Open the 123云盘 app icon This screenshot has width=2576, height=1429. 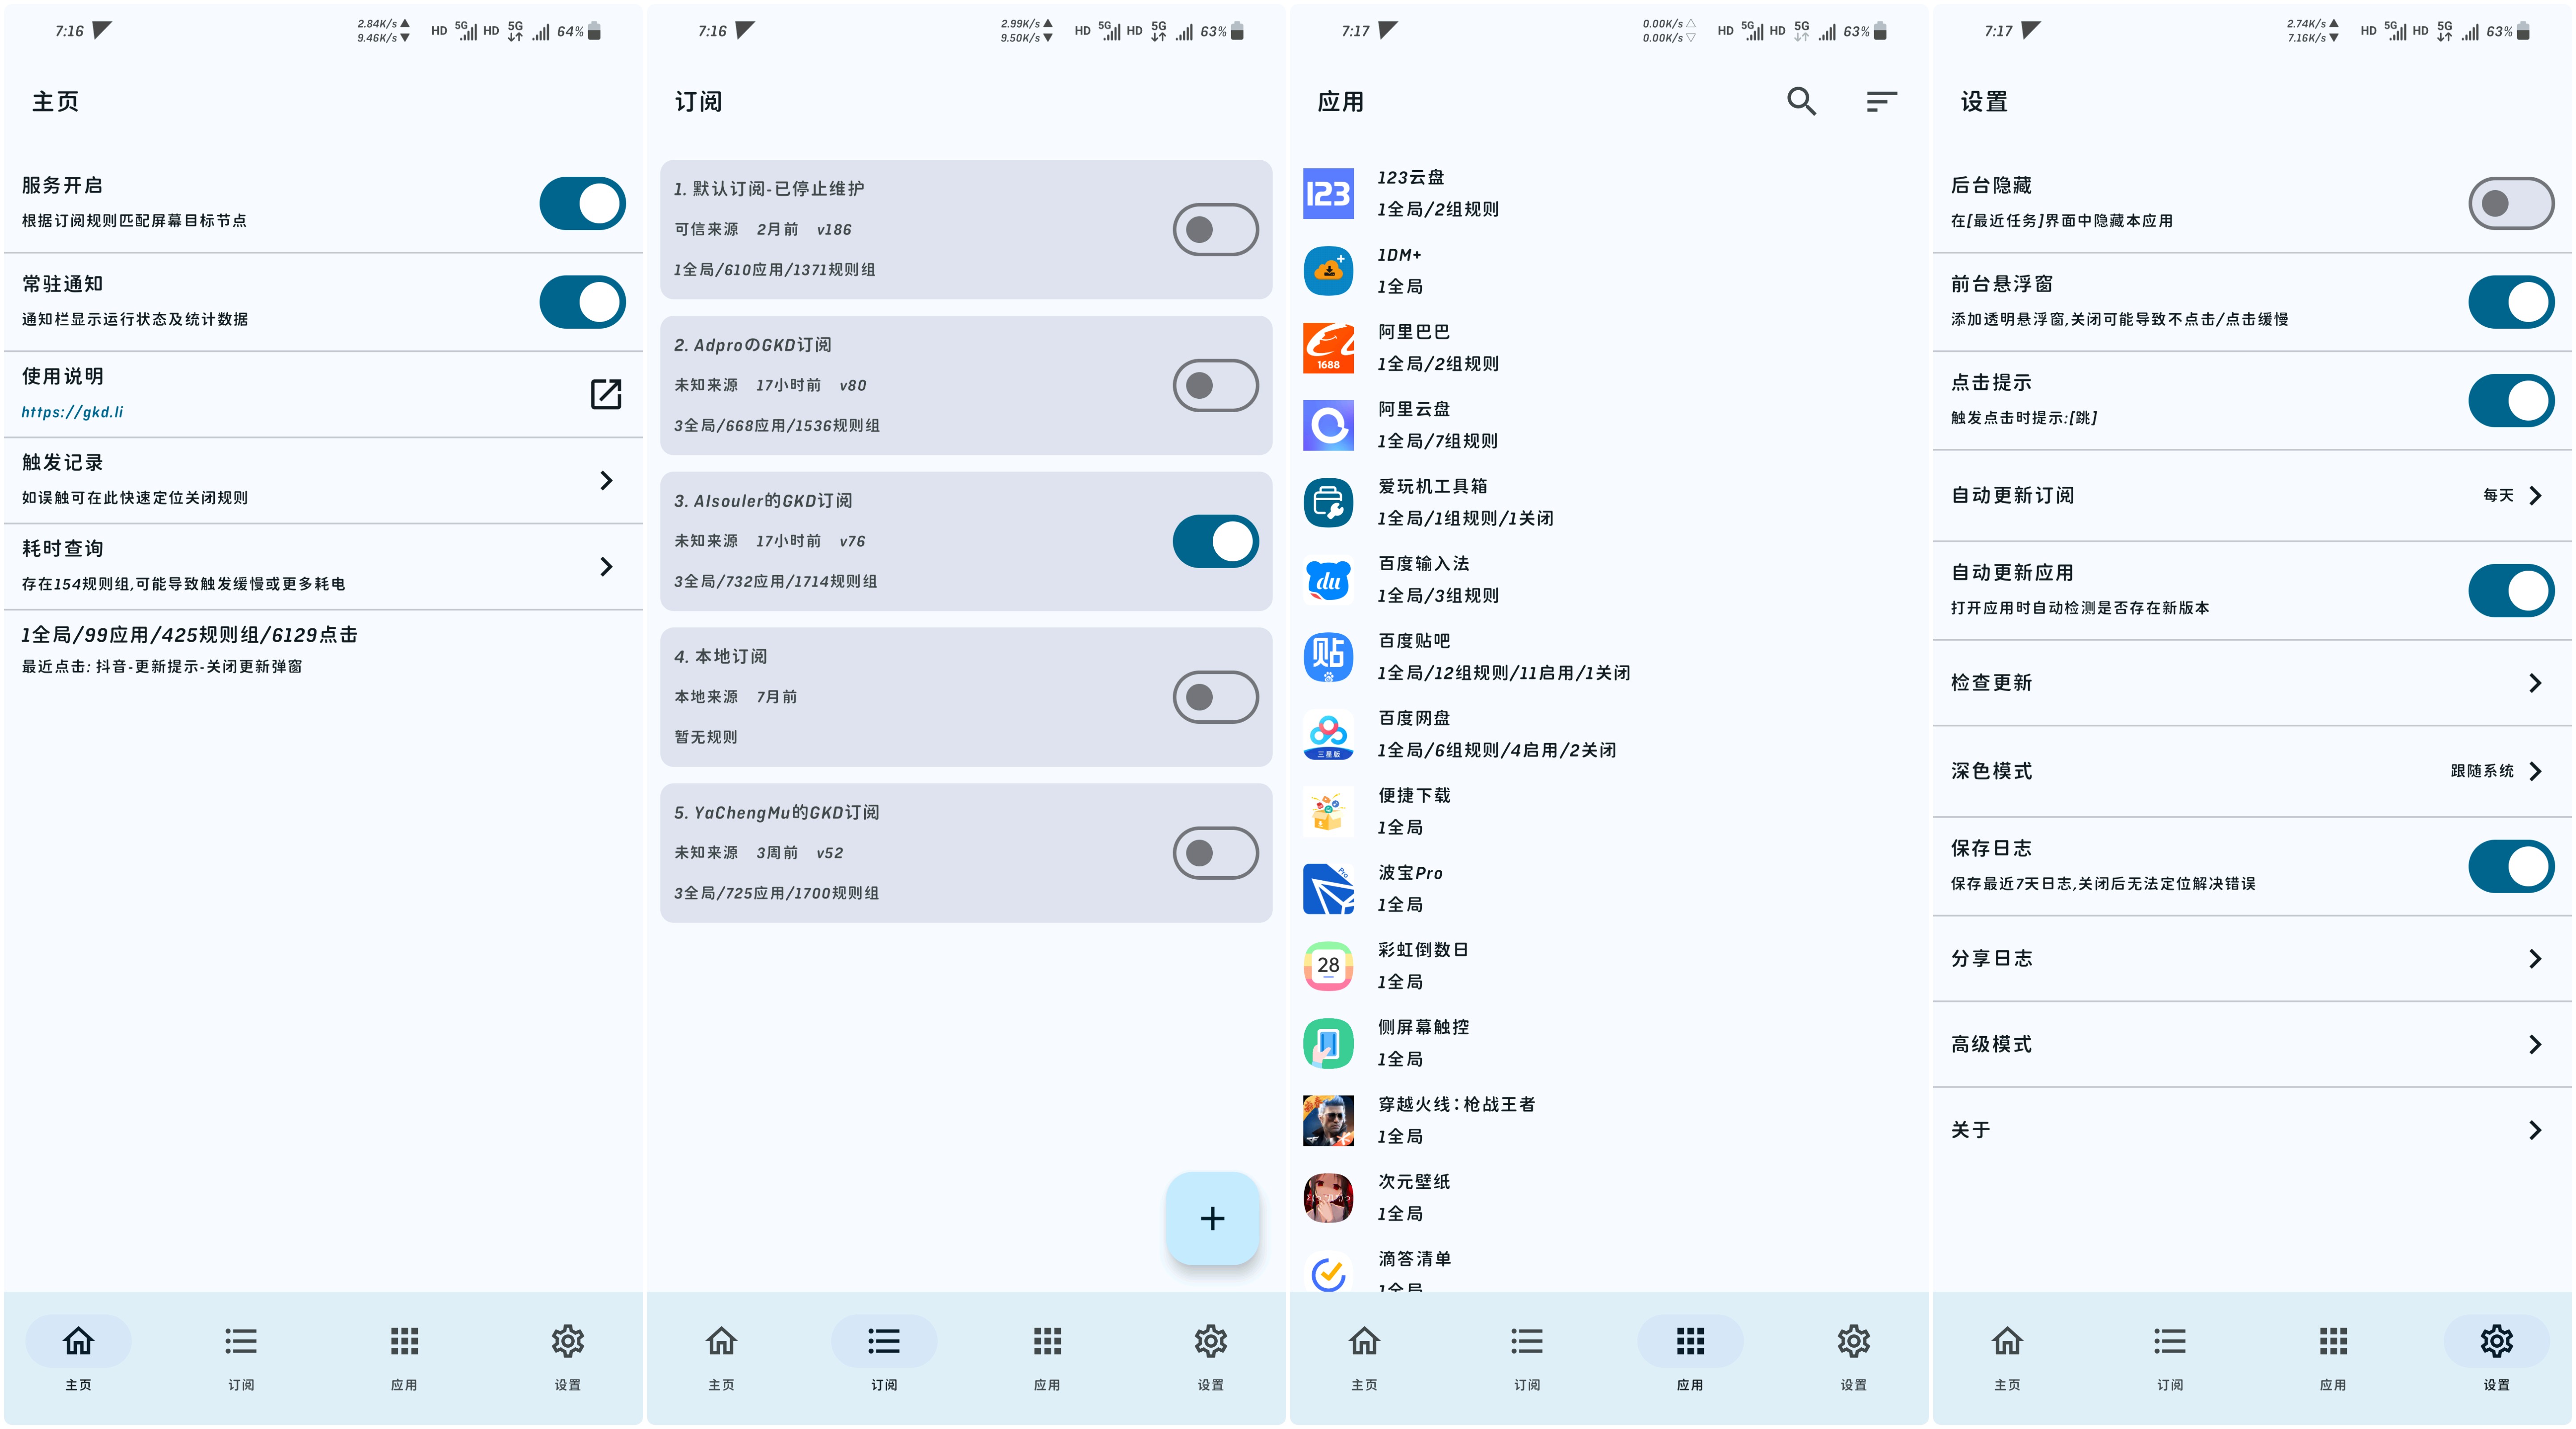1328,193
